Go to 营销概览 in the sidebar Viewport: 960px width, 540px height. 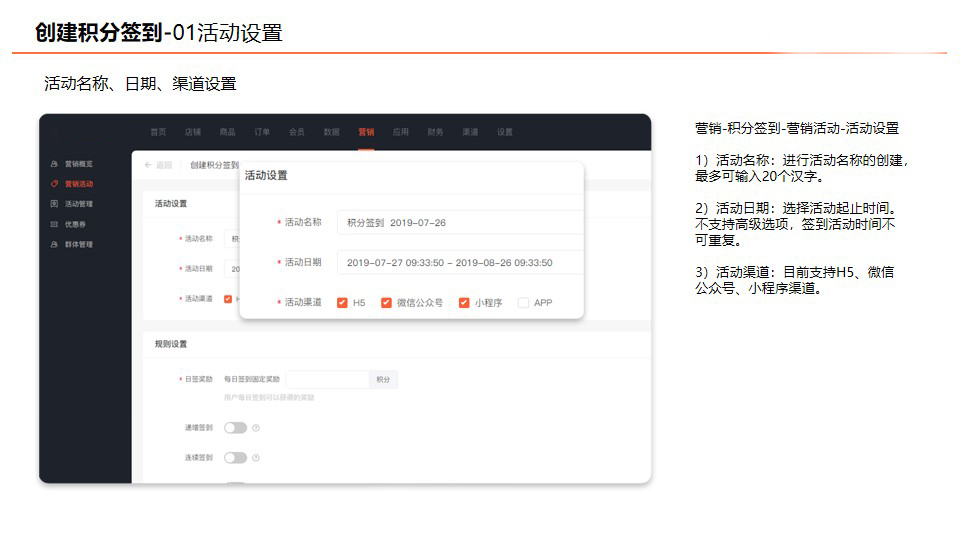pos(79,164)
